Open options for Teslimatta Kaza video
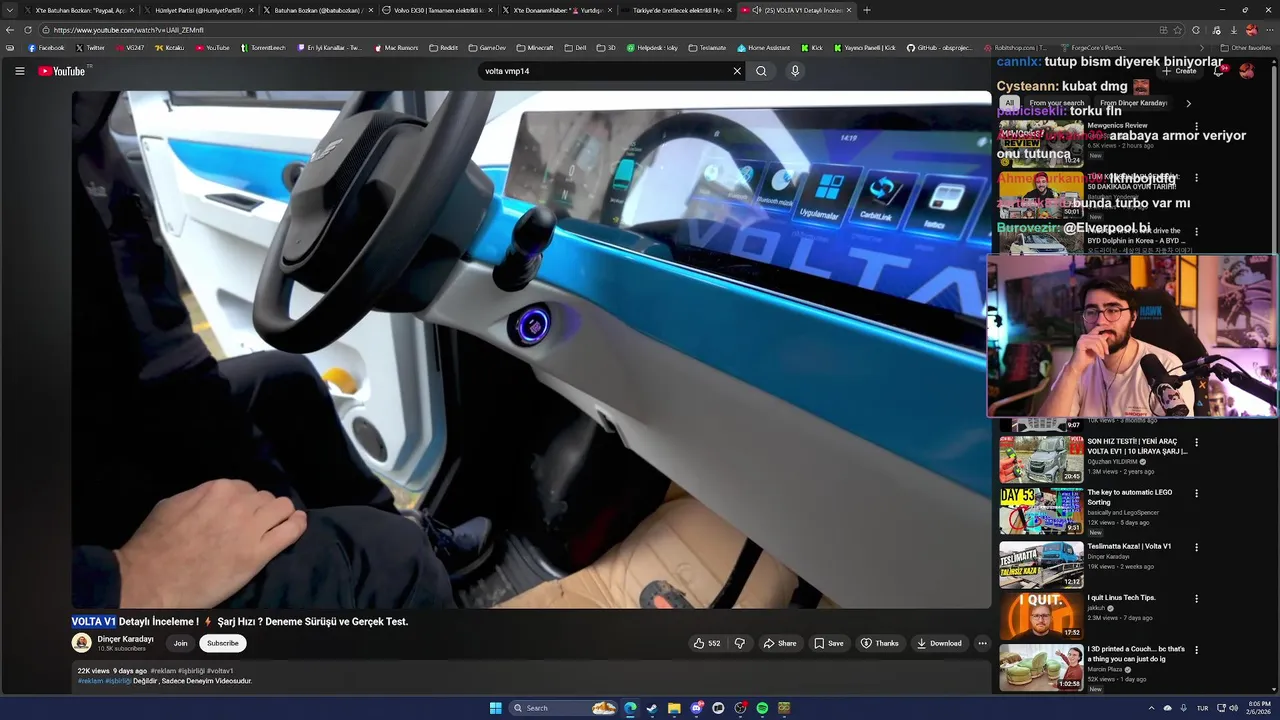Image resolution: width=1280 pixels, height=720 pixels. [x=1196, y=547]
